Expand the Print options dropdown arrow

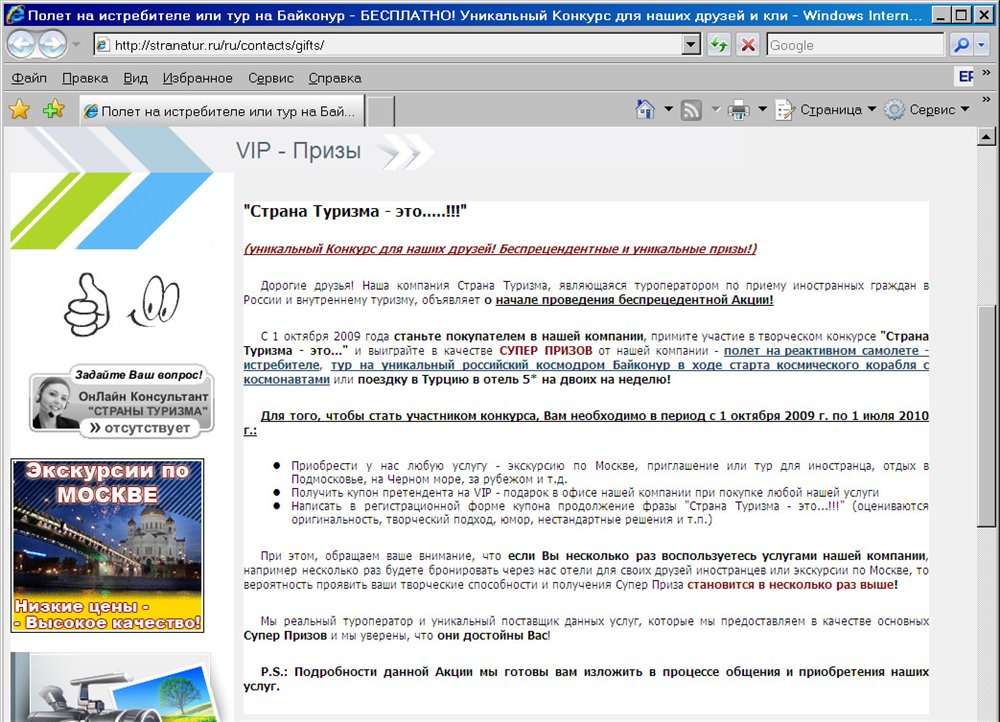tap(762, 110)
